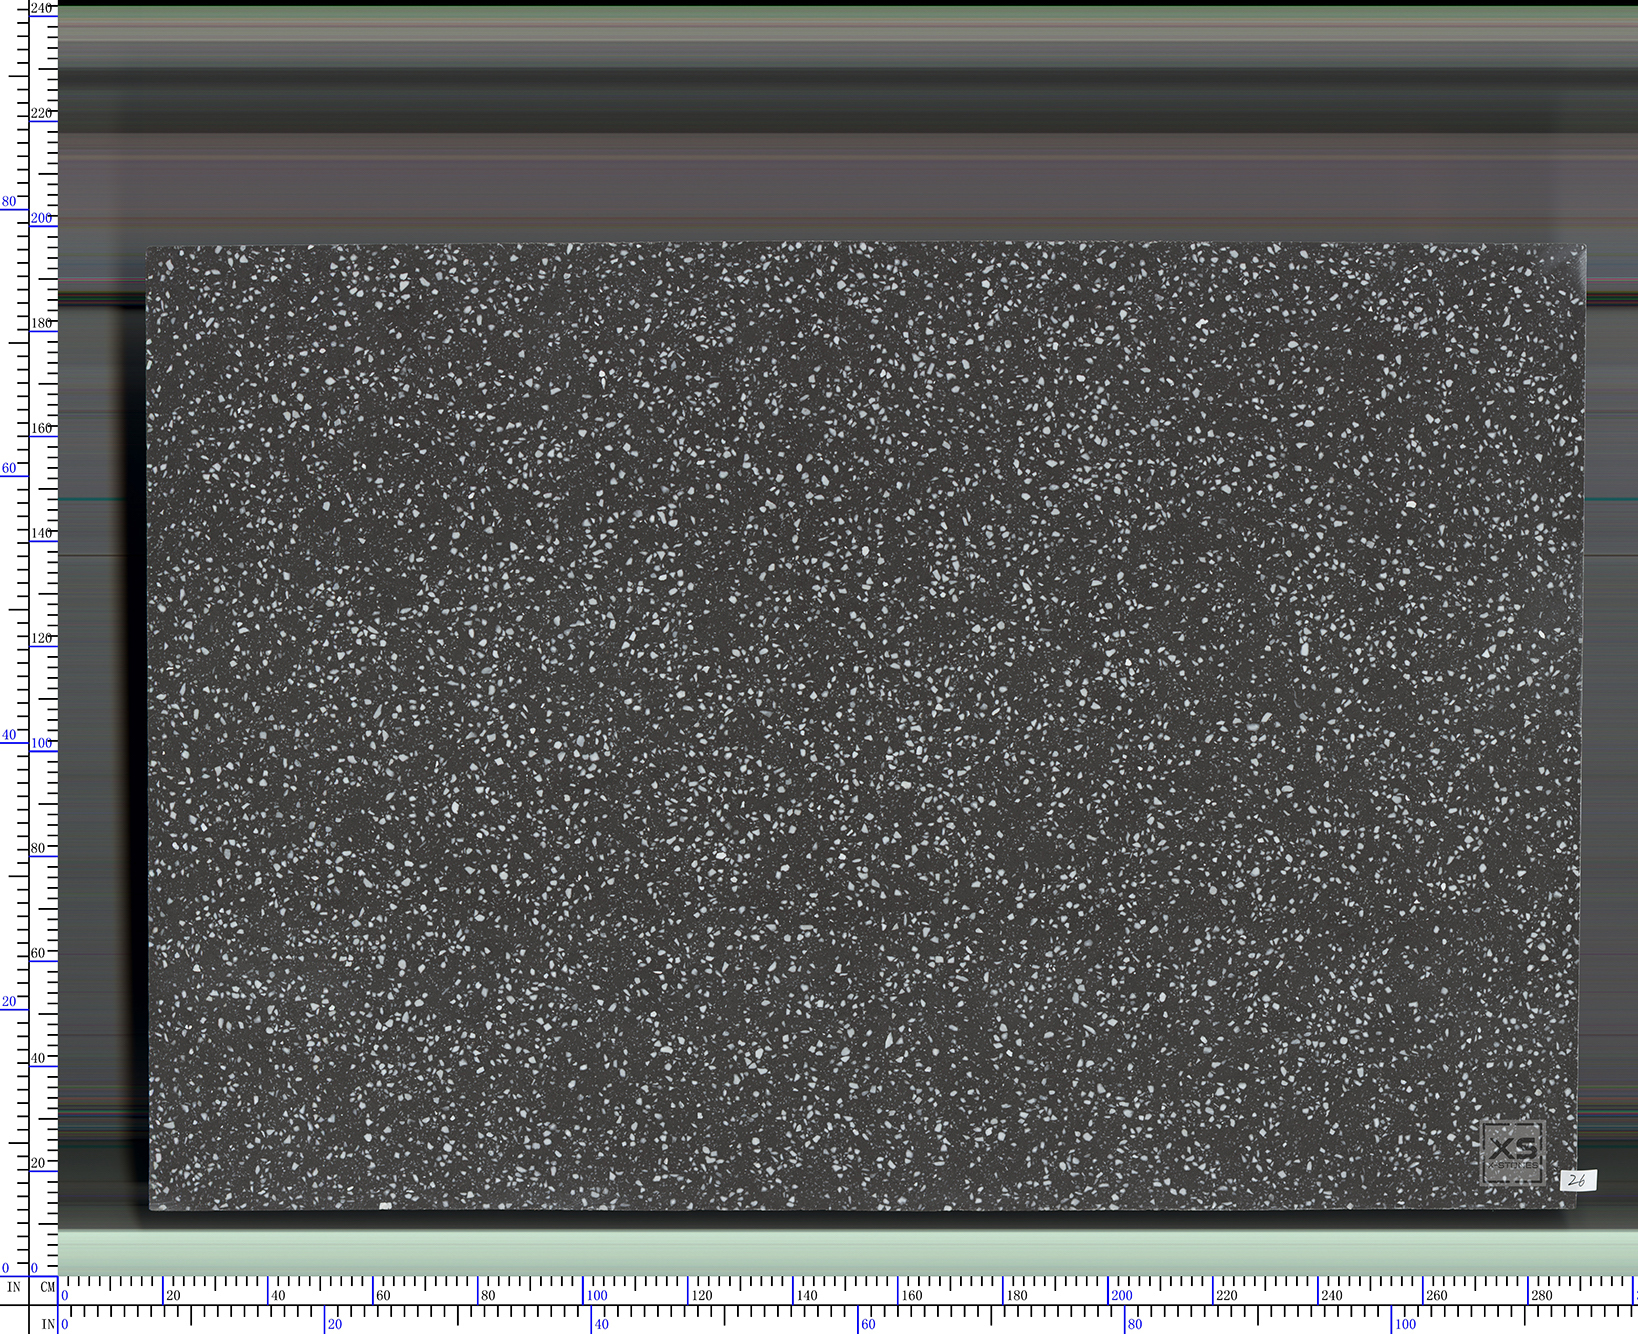Click the handwritten "26" label tag
Screen dimensions: 1638x1334
pyautogui.click(x=1578, y=1181)
